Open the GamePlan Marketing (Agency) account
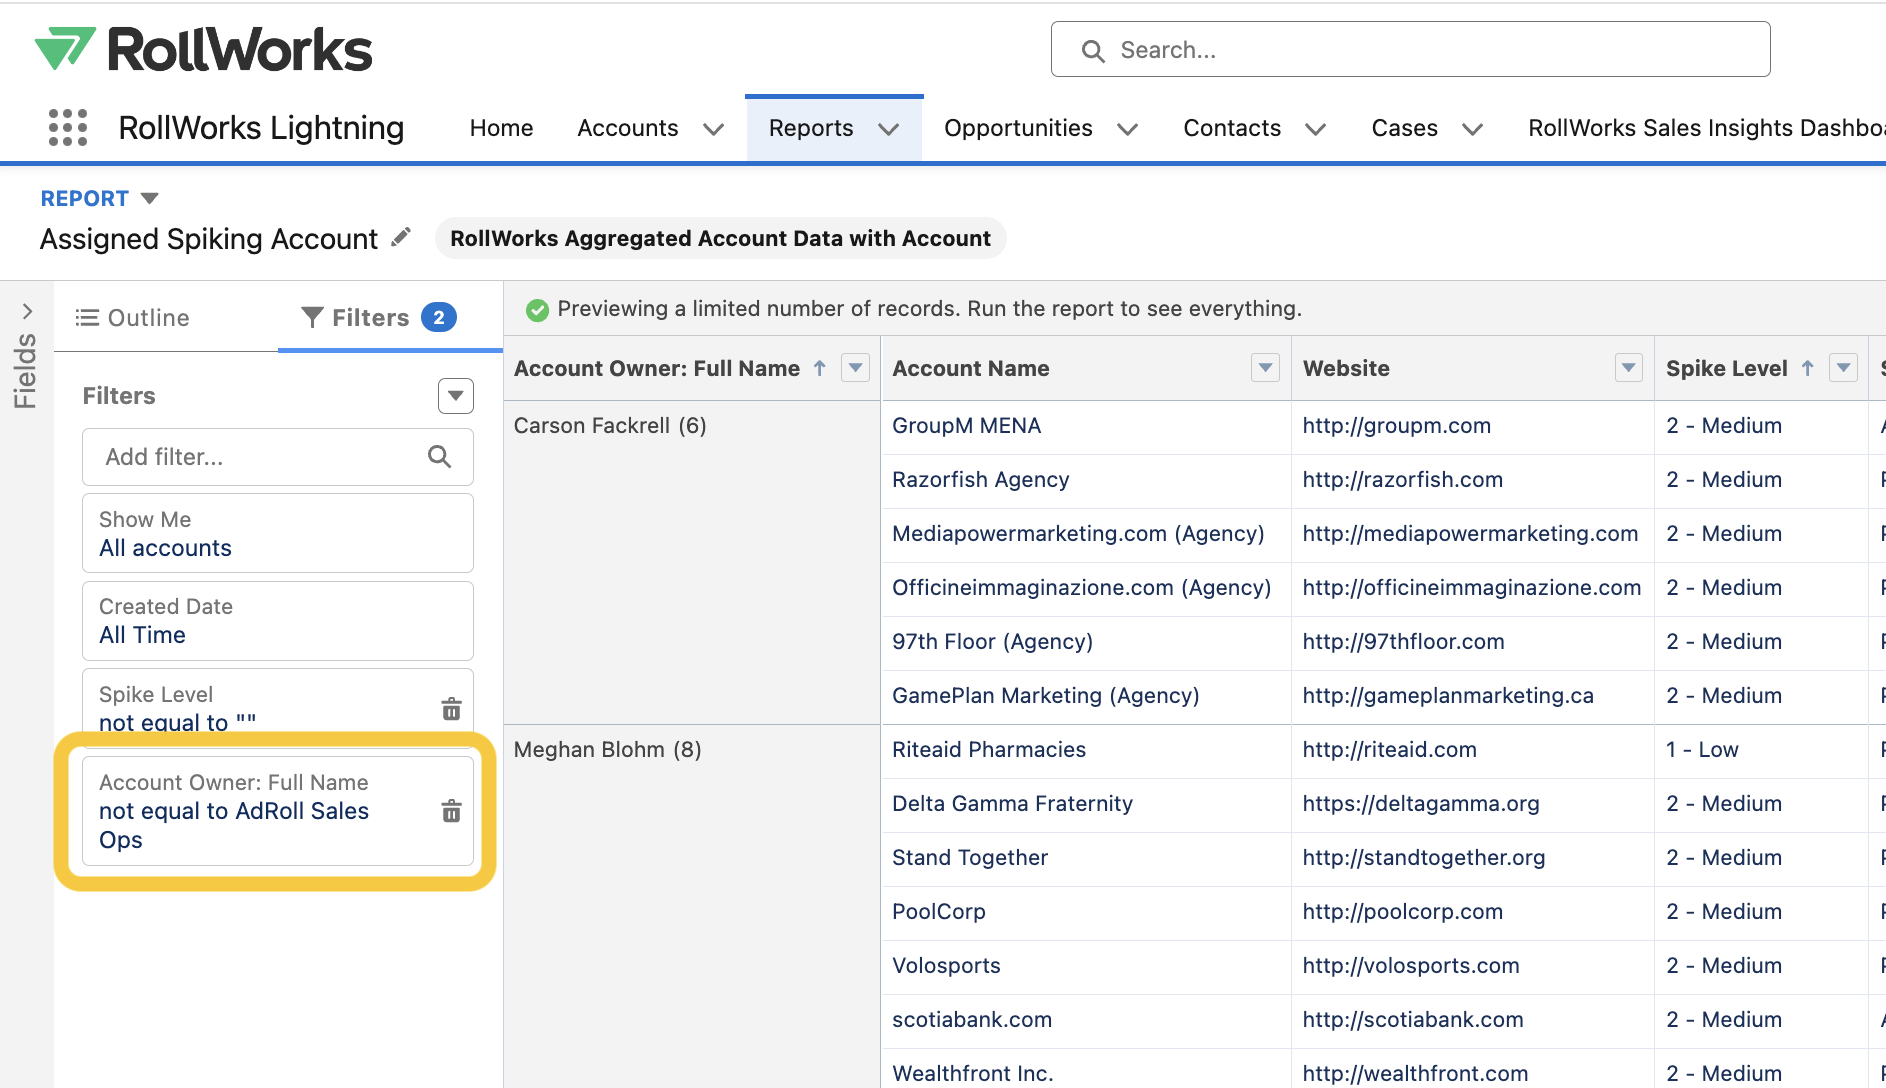 (1045, 696)
